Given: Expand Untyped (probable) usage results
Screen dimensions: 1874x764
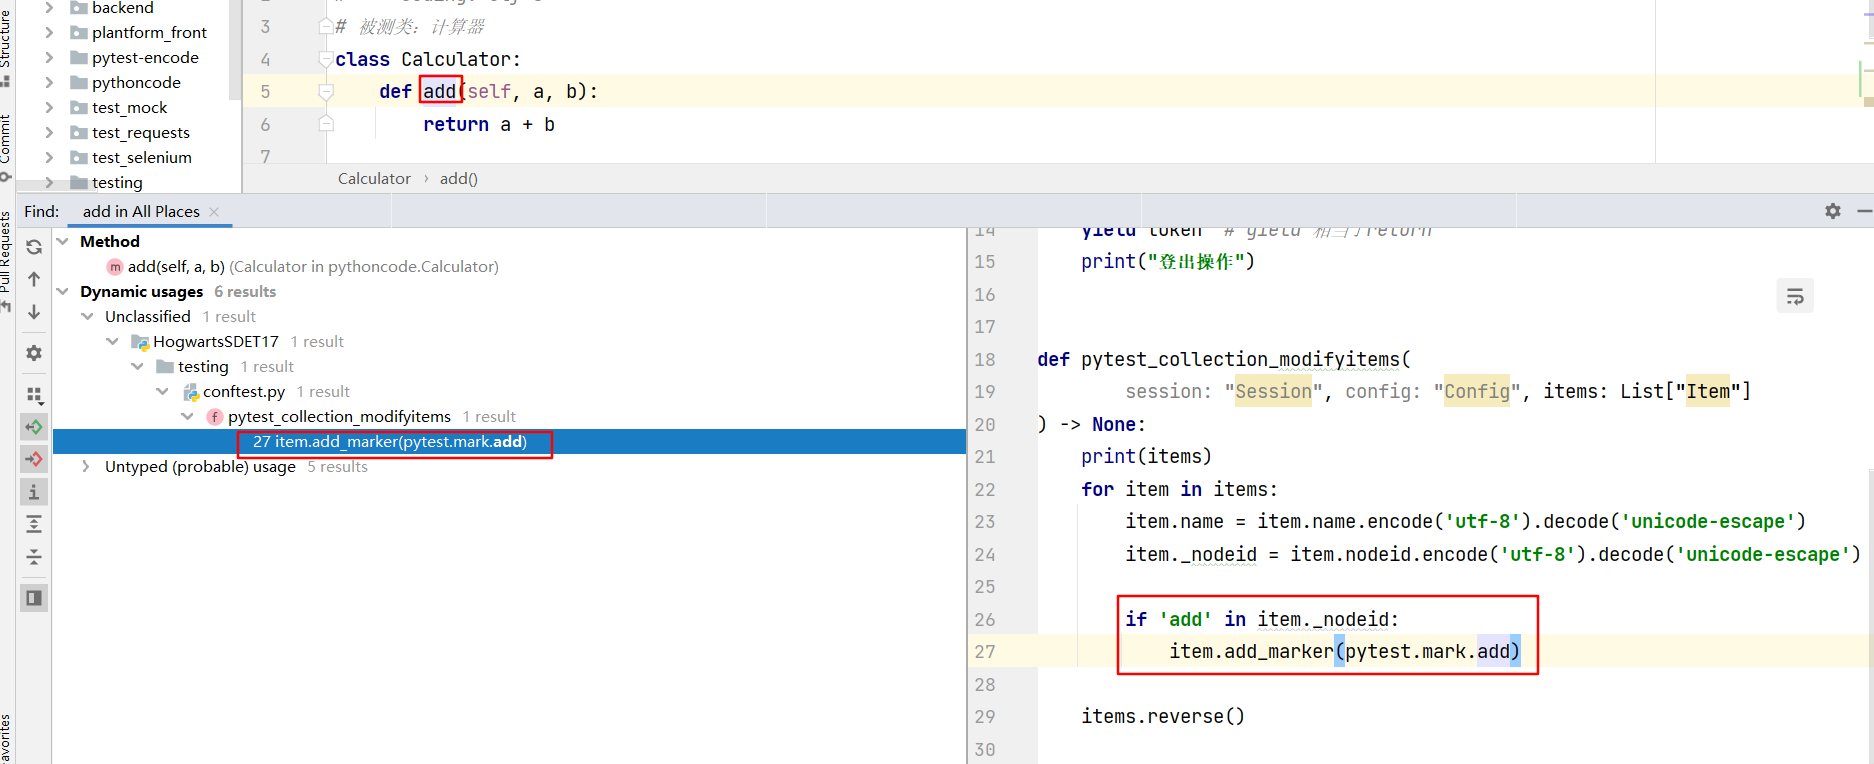Looking at the screenshot, I should tap(87, 467).
